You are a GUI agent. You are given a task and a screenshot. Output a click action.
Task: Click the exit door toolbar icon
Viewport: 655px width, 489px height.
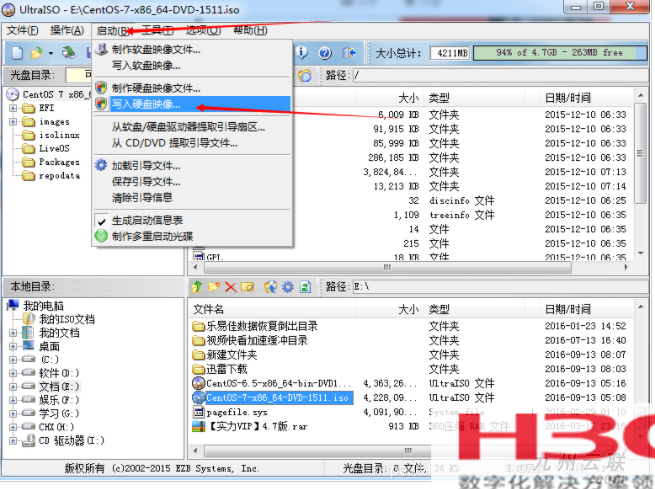click(x=349, y=53)
